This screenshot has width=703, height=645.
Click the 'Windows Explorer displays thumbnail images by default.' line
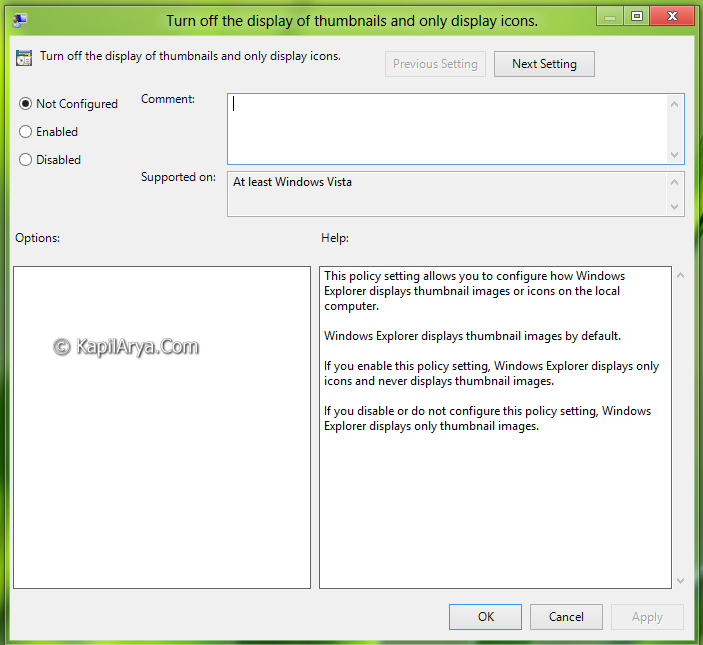click(x=473, y=336)
